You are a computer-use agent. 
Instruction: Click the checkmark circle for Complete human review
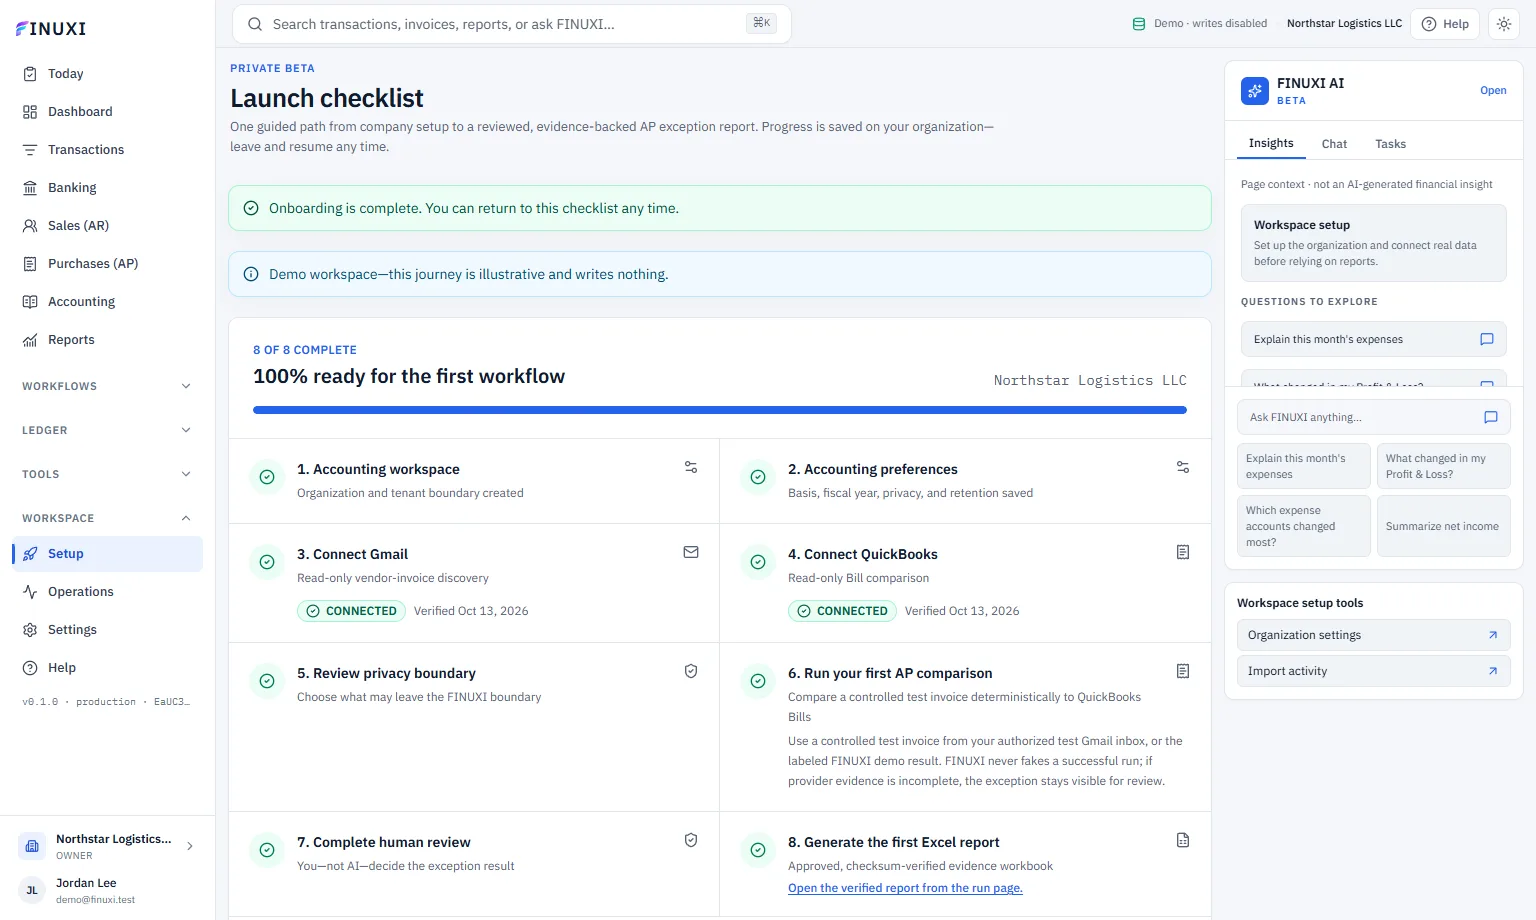coord(267,850)
